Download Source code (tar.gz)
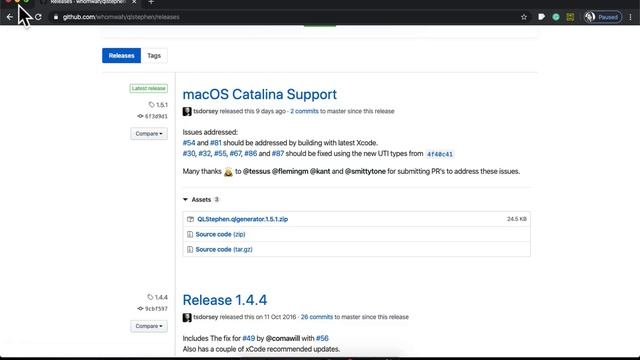 [x=224, y=249]
